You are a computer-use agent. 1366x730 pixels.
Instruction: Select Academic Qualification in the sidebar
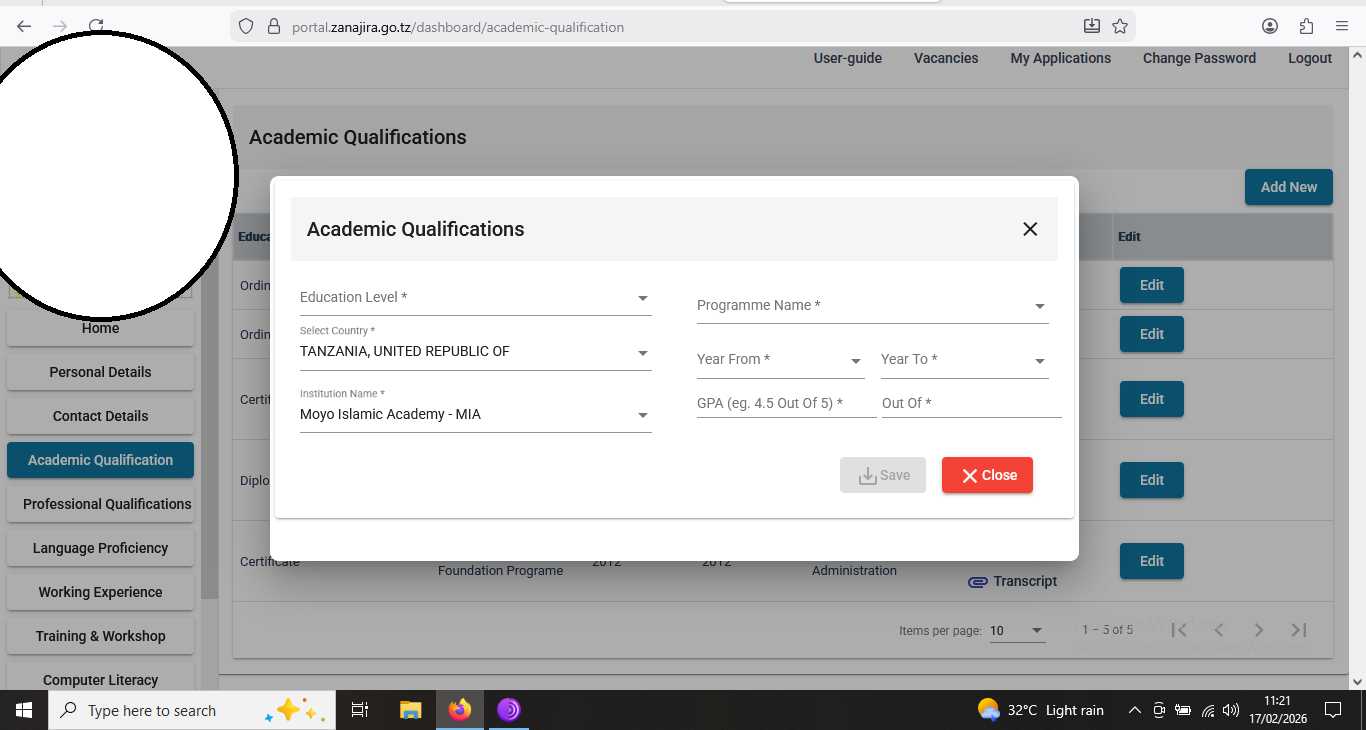coord(100,460)
